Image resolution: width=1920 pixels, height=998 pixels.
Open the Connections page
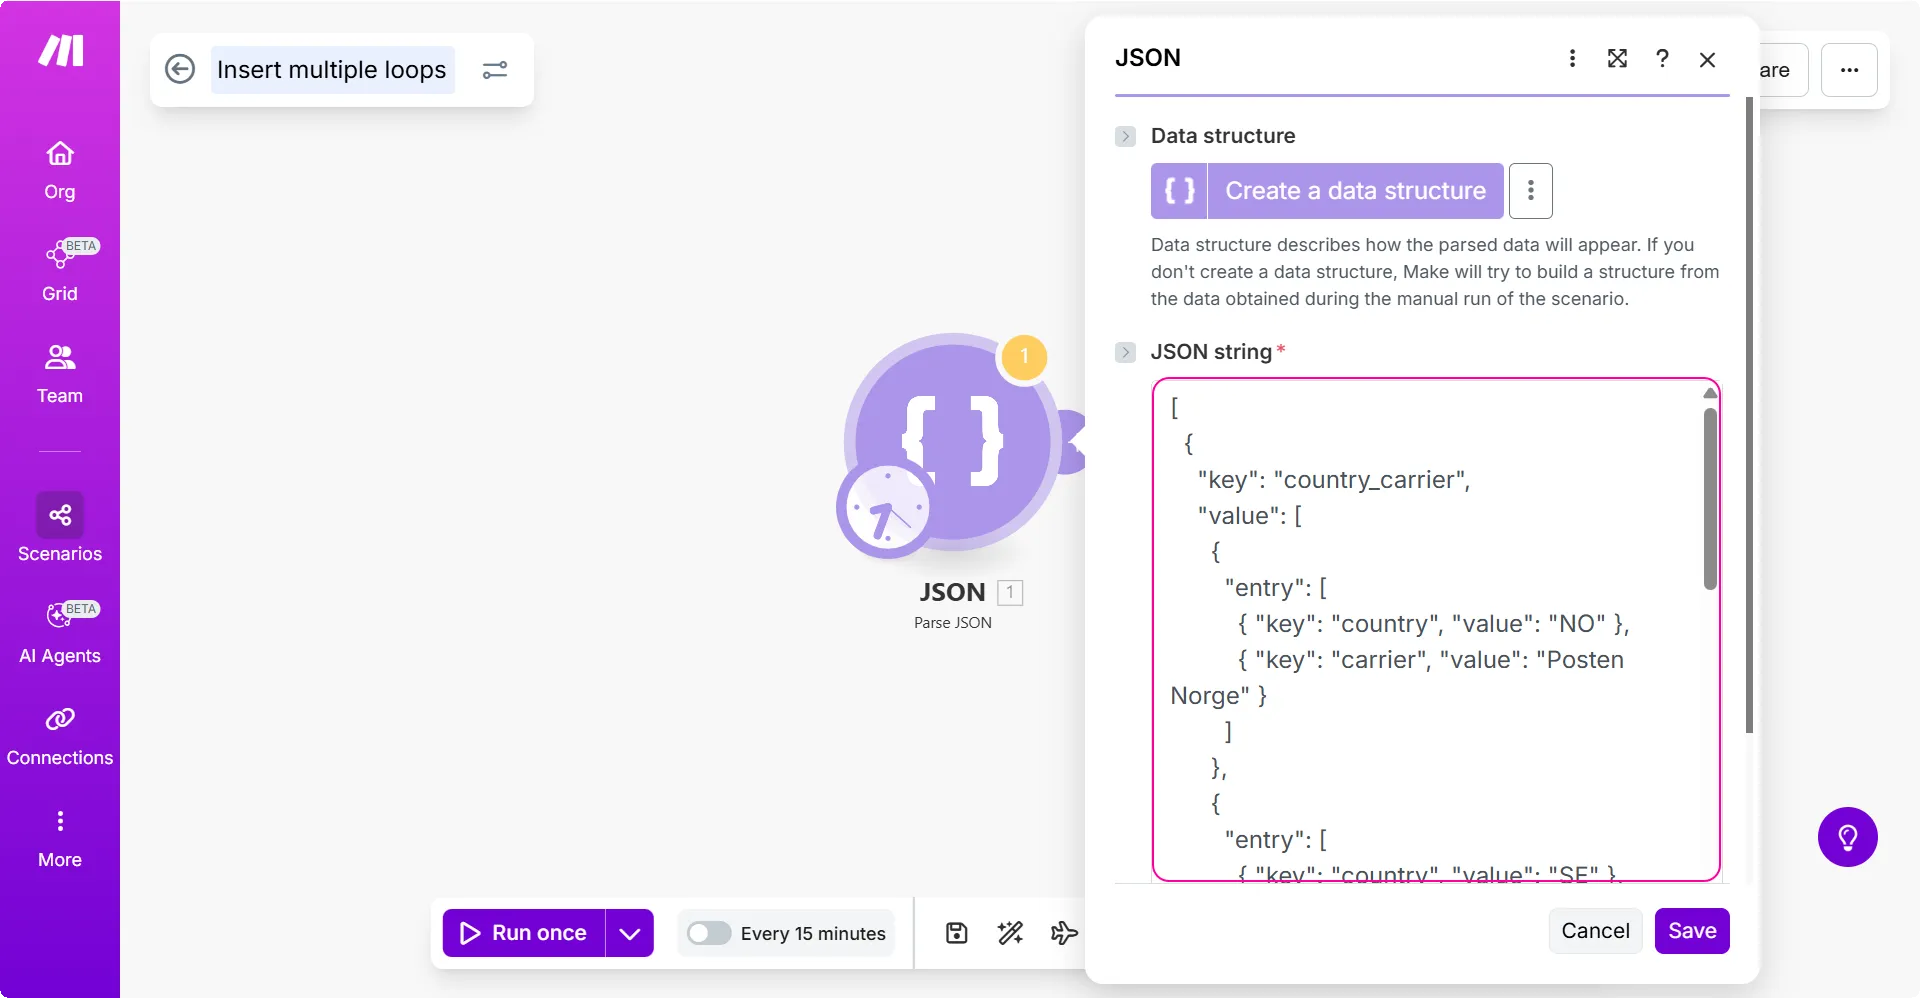tap(60, 737)
